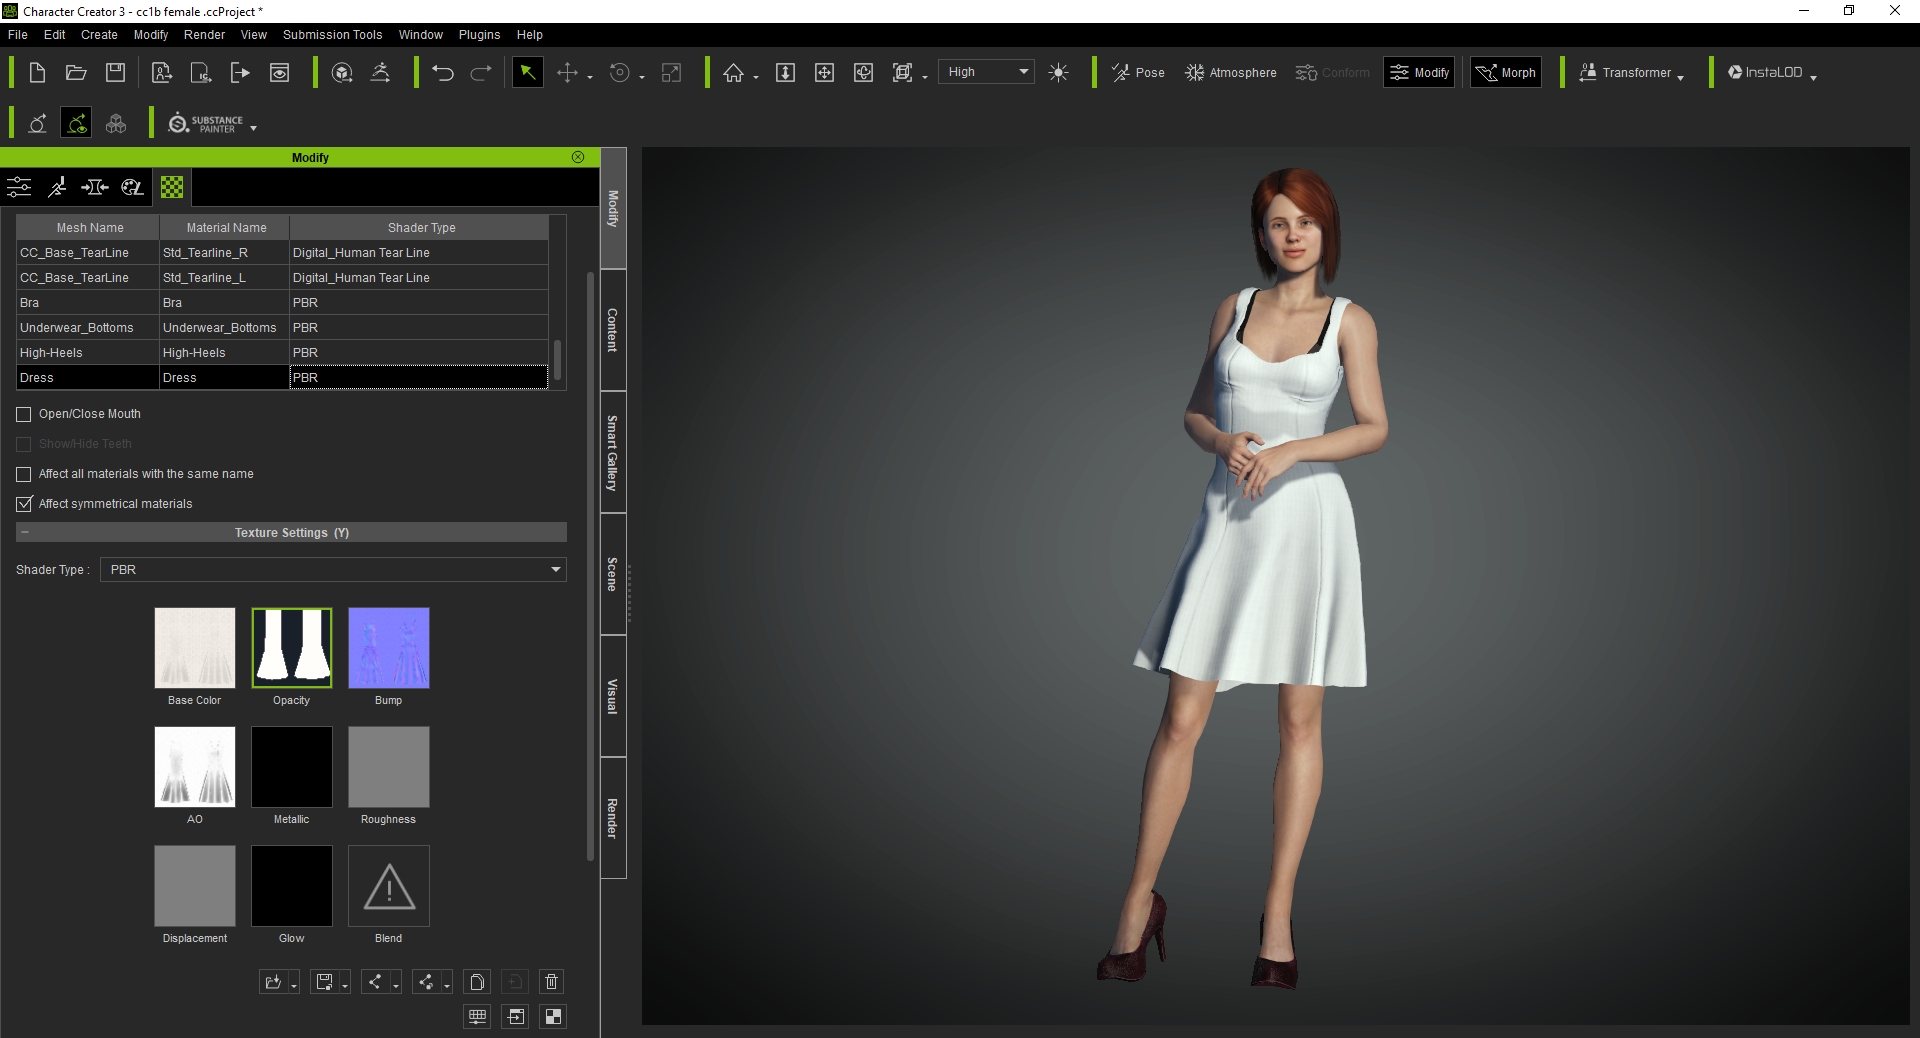Redo the last action
Screen dimensions: 1920x1038
coord(481,72)
